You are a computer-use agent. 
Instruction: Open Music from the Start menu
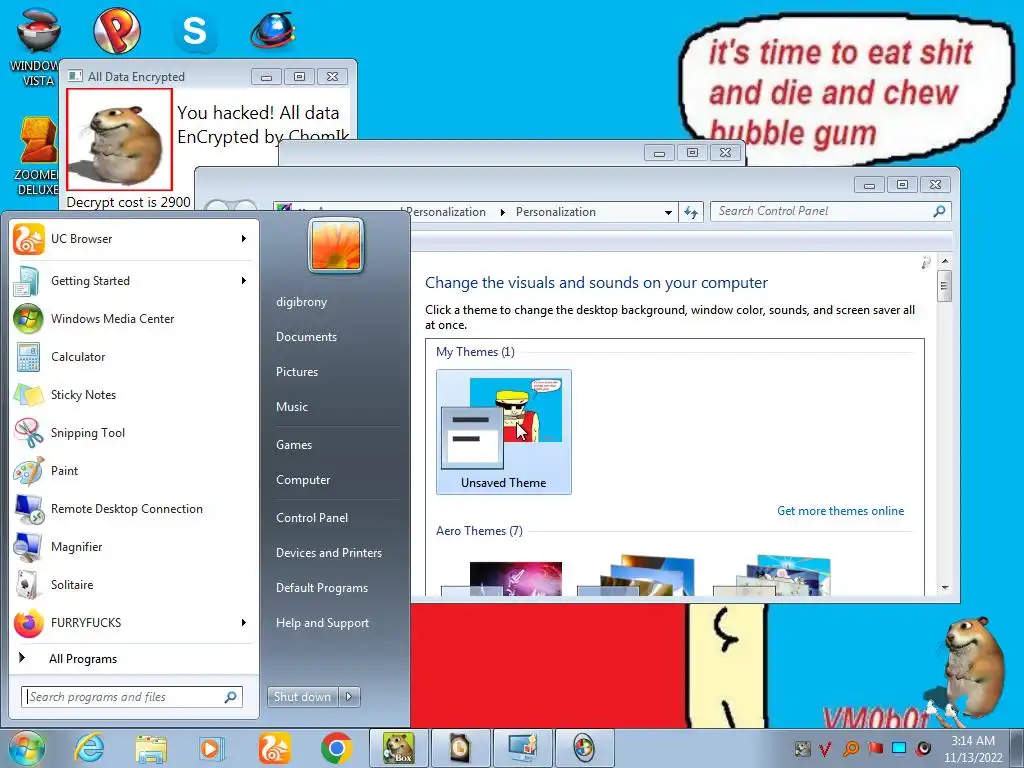[292, 407]
